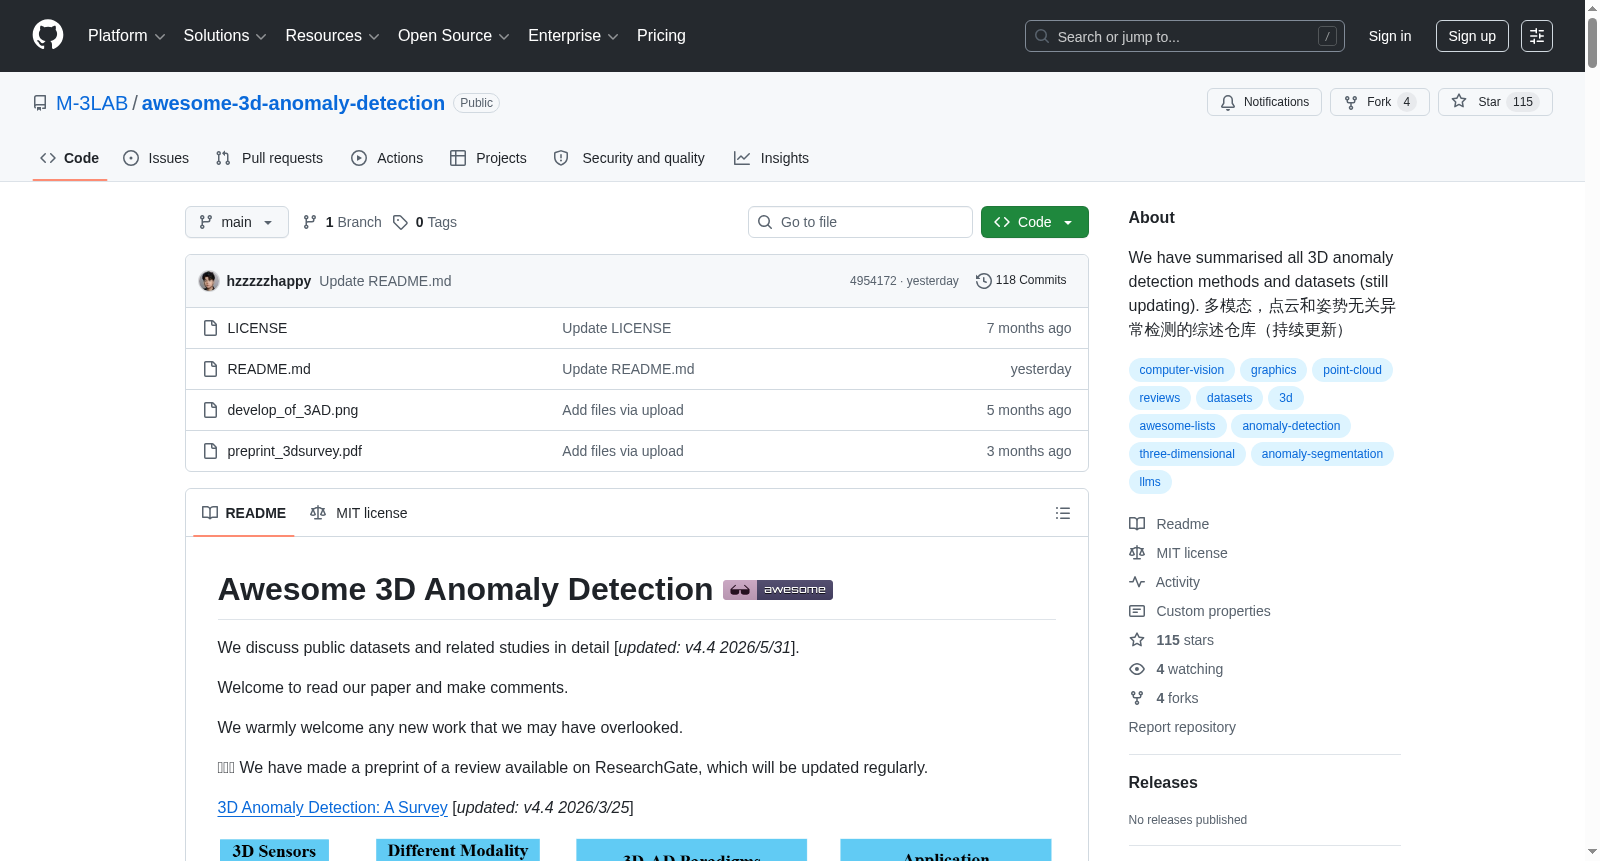Switch to the Projects tab
This screenshot has height=861, width=1600.
pyautogui.click(x=488, y=158)
